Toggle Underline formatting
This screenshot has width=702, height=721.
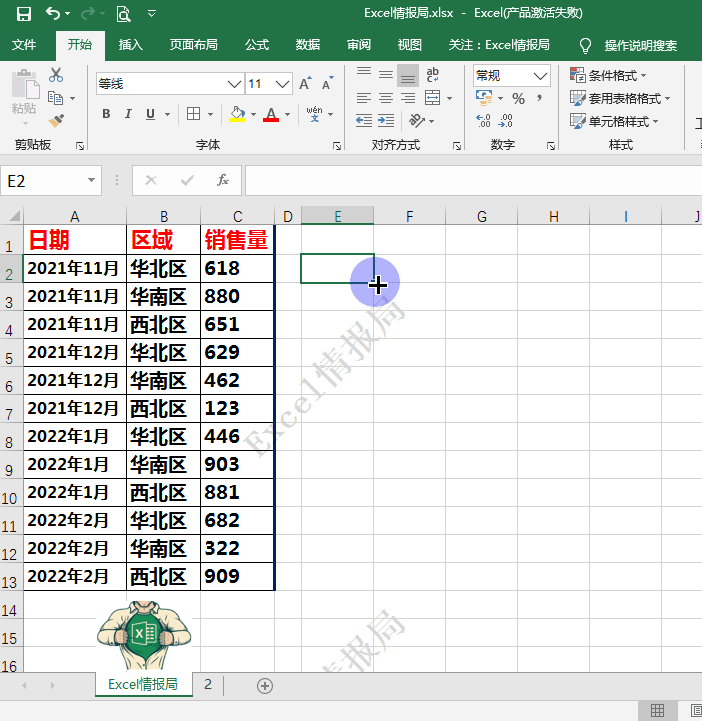tap(150, 114)
